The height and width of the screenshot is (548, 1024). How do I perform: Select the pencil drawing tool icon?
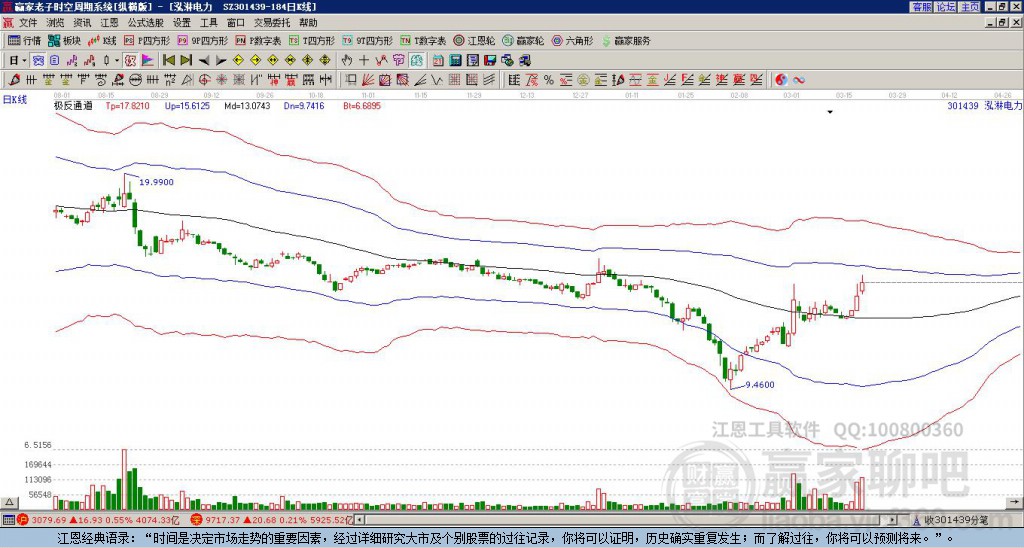(x=14, y=80)
